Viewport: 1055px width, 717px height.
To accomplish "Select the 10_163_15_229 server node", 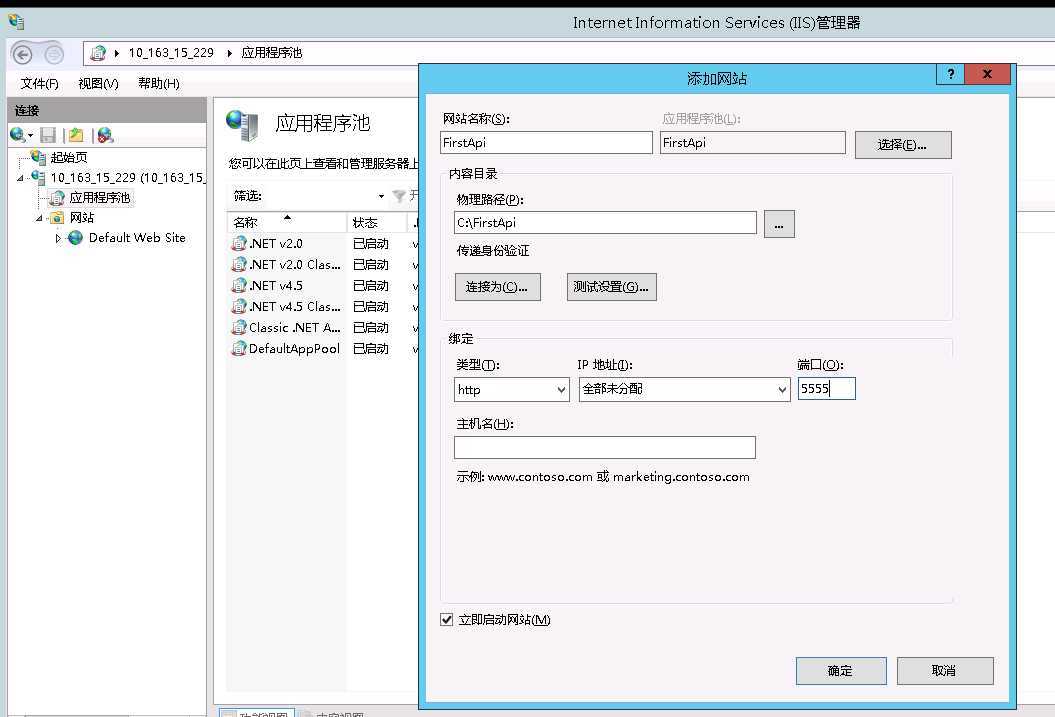I will coord(128,178).
